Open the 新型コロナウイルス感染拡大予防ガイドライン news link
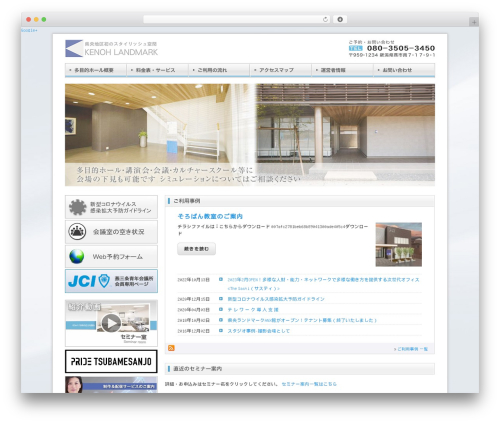This screenshot has height=423, width=500. (x=276, y=299)
